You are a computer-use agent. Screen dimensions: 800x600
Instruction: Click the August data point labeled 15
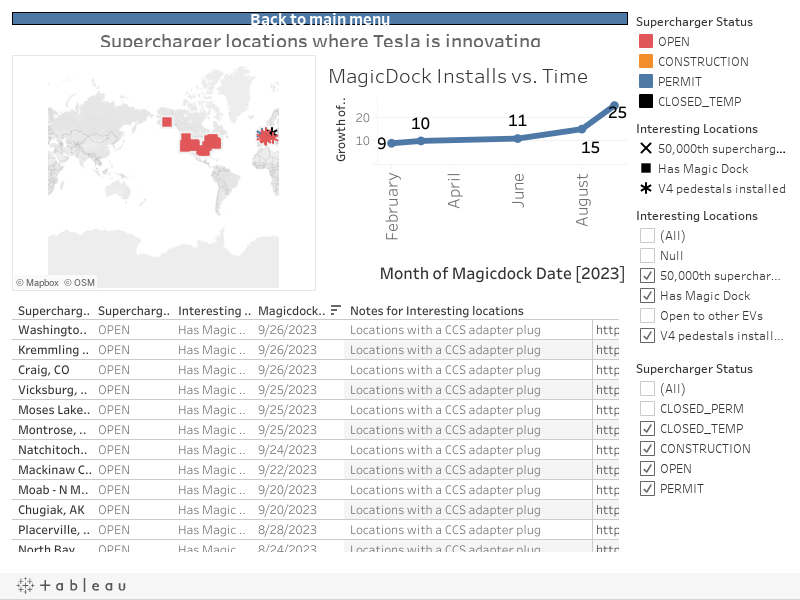(x=582, y=129)
